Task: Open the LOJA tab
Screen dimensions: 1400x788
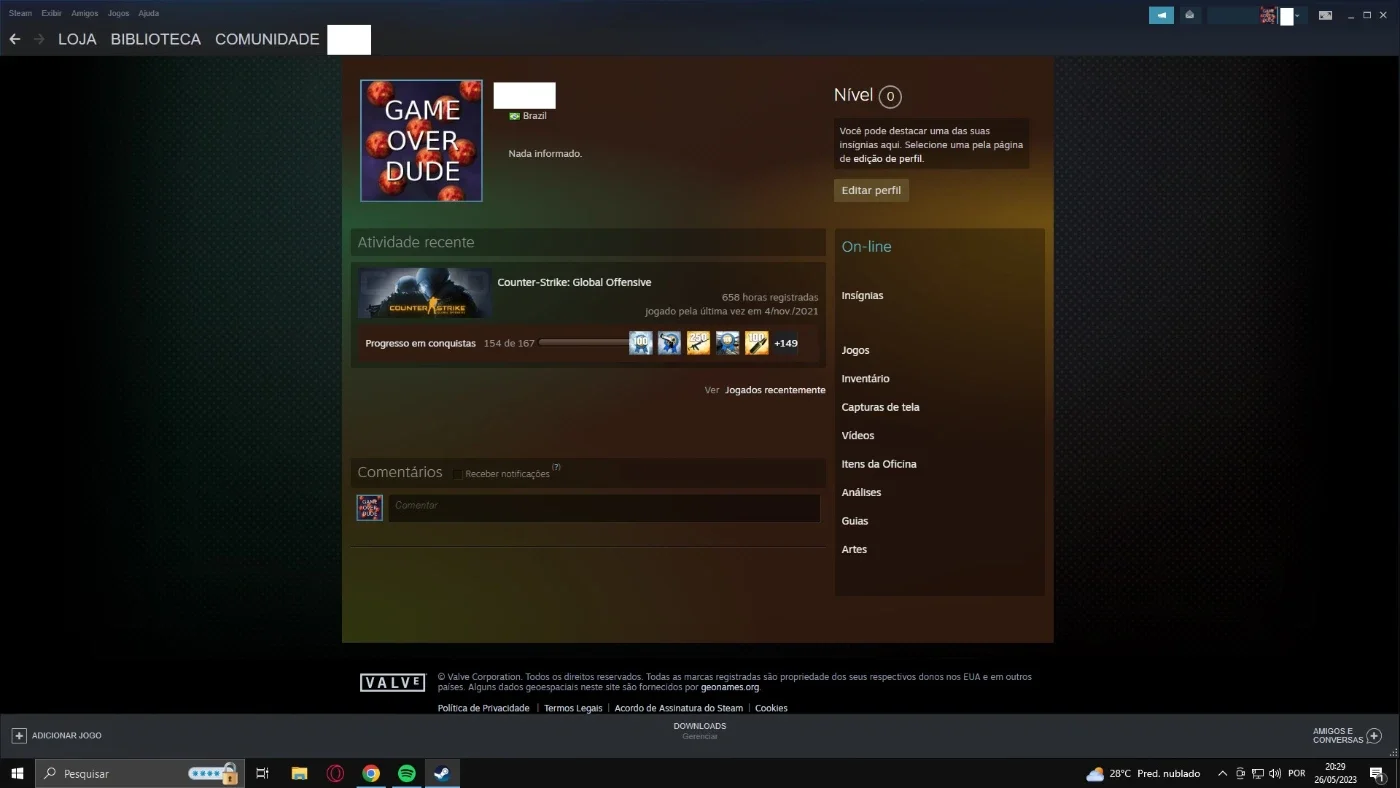Action: point(77,40)
